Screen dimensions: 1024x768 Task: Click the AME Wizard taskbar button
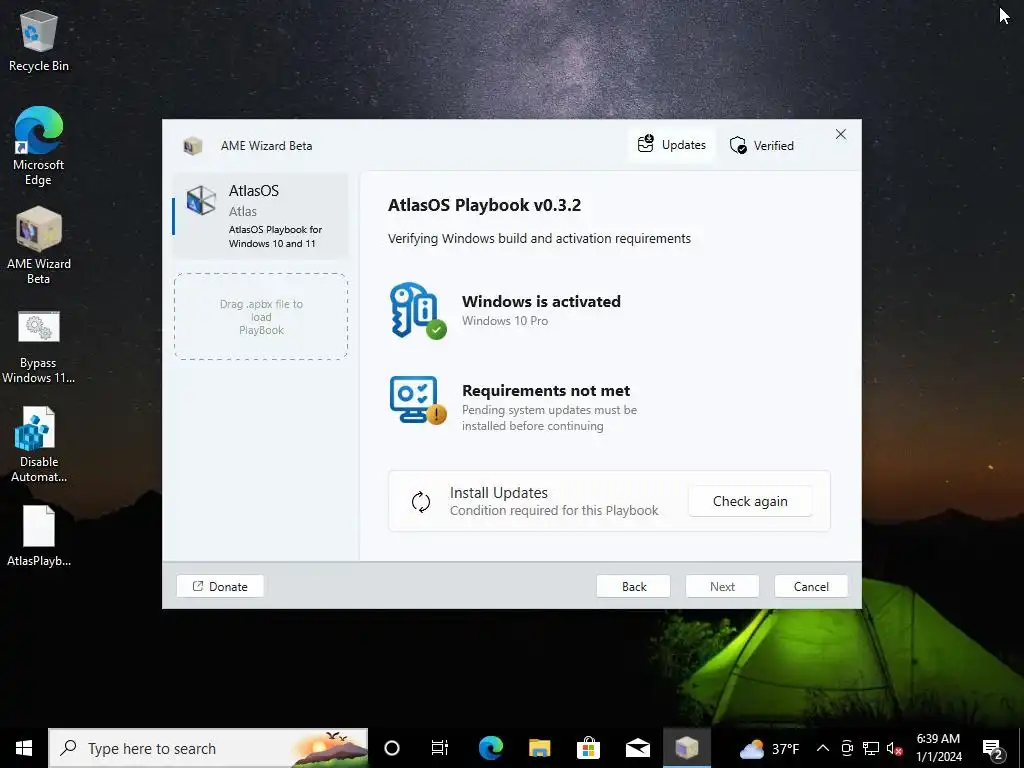[686, 748]
